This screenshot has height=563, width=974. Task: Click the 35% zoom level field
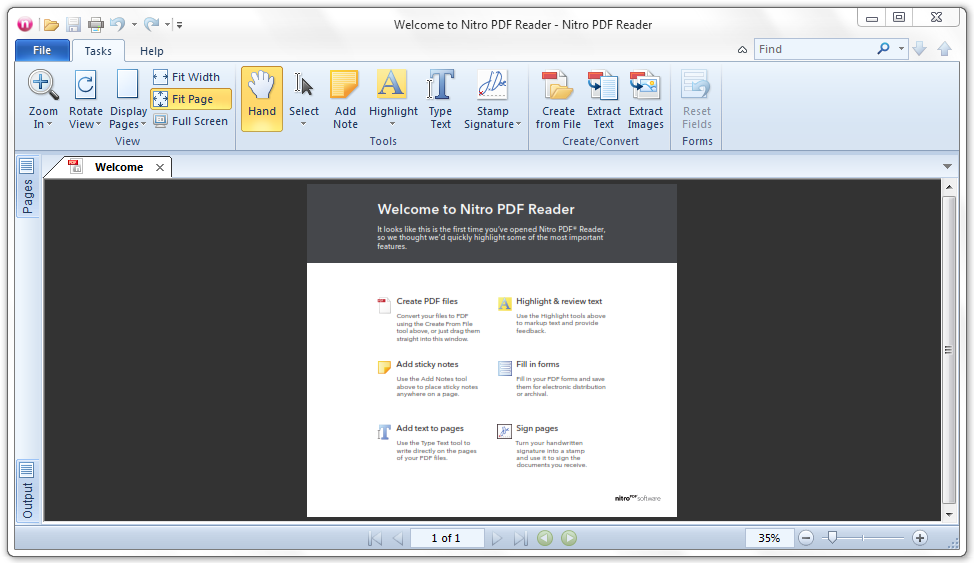770,538
